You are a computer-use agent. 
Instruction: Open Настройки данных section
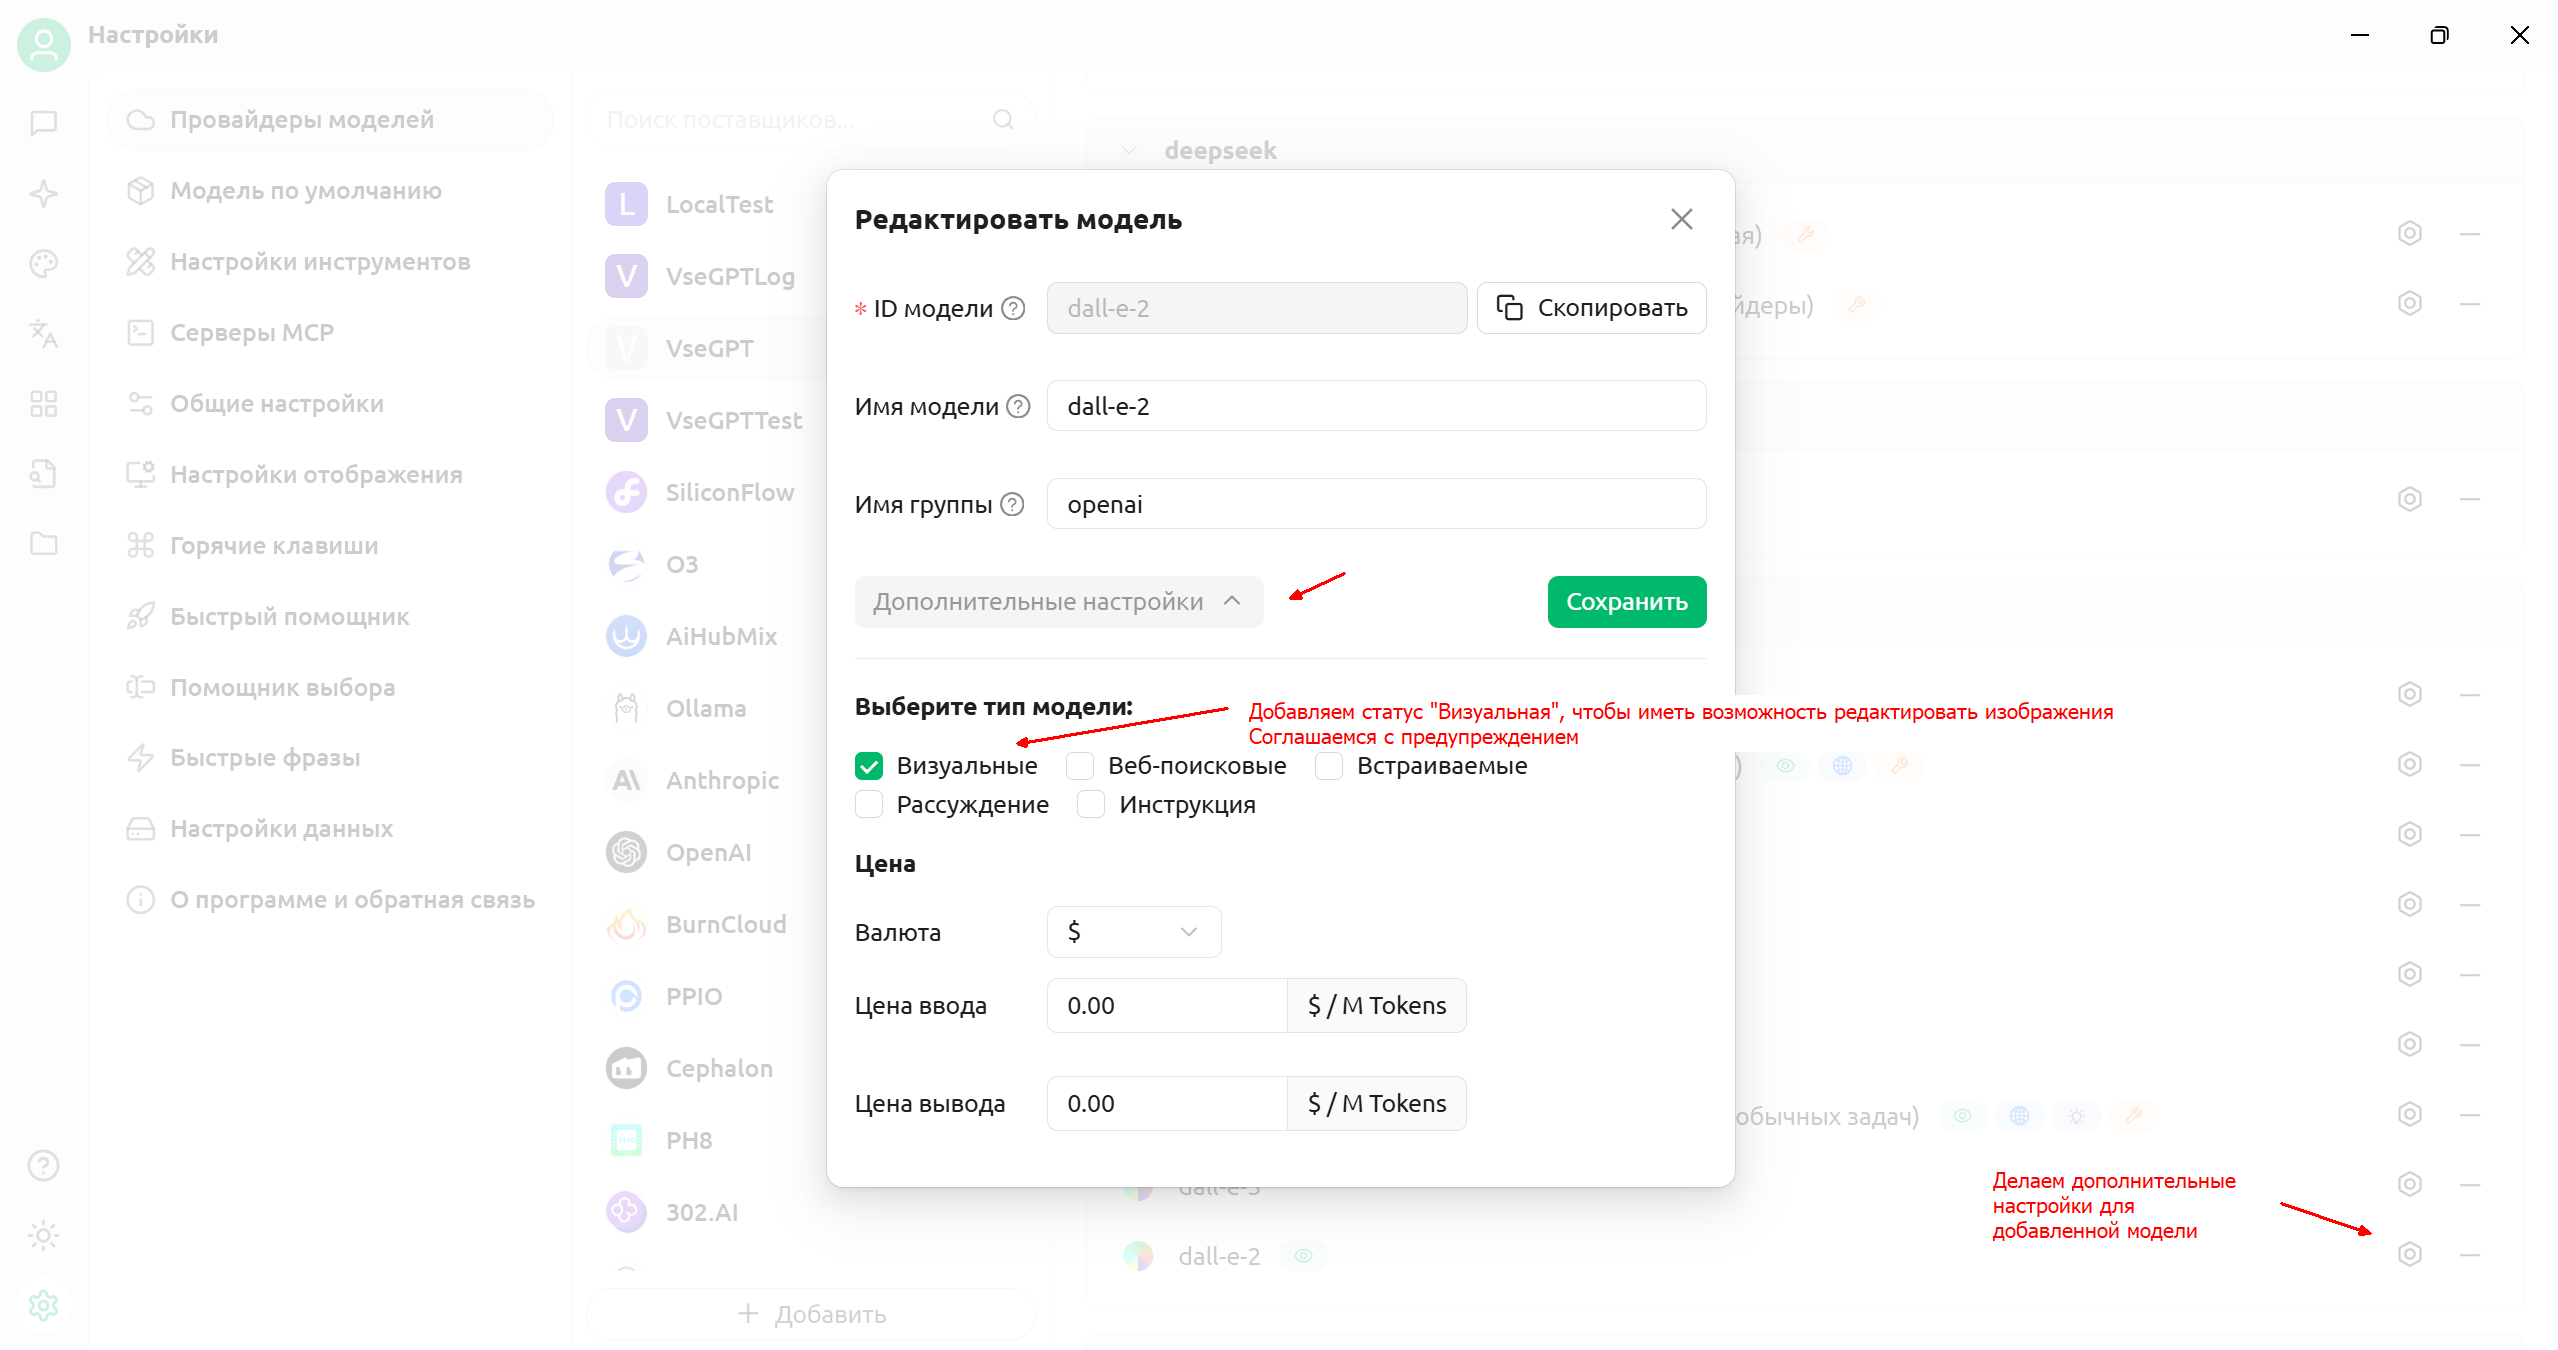pyautogui.click(x=330, y=830)
